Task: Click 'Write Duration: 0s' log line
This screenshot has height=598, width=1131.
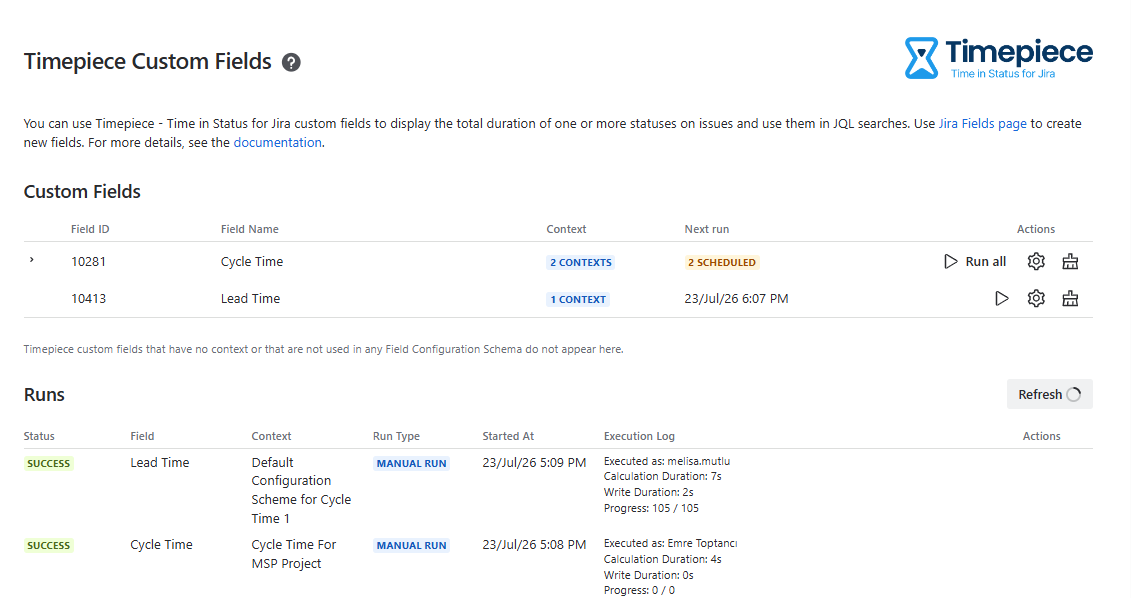Action: click(648, 576)
